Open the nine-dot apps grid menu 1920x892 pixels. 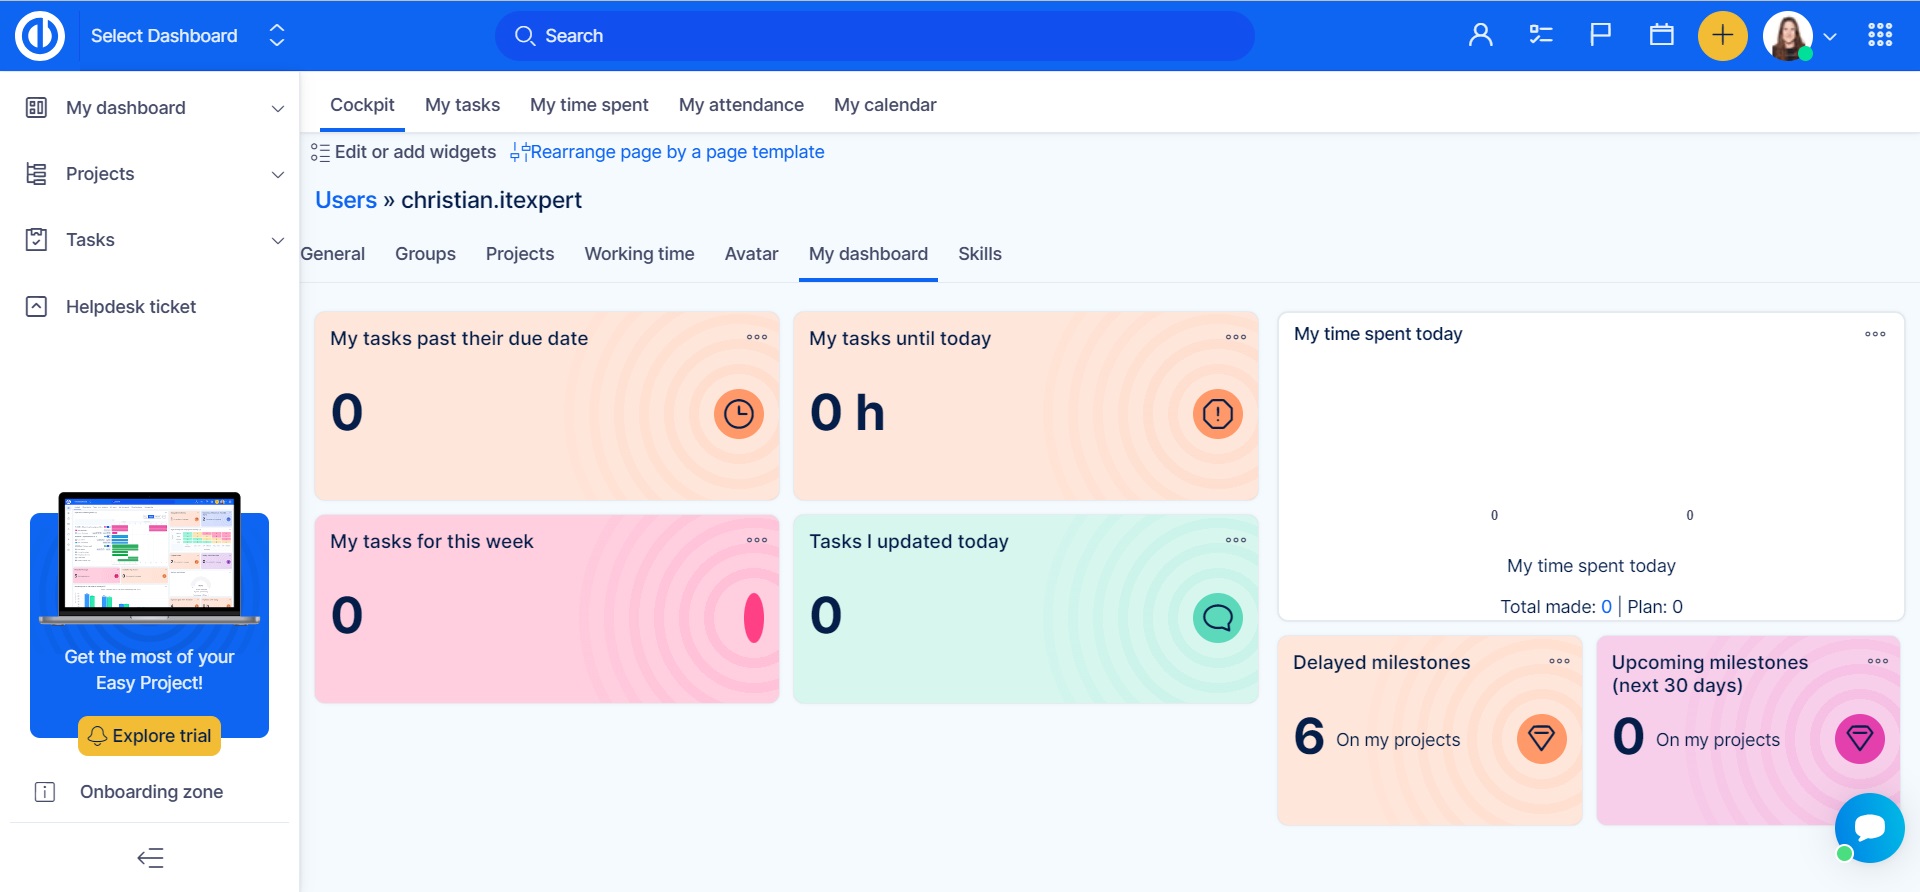point(1879,36)
